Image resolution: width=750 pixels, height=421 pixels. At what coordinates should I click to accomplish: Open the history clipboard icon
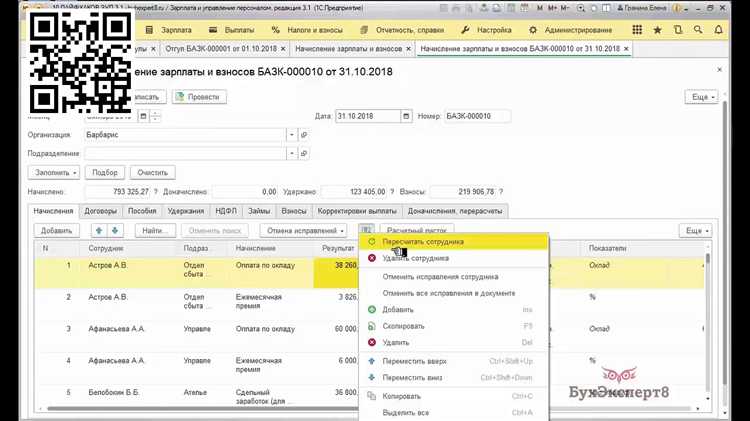678,30
